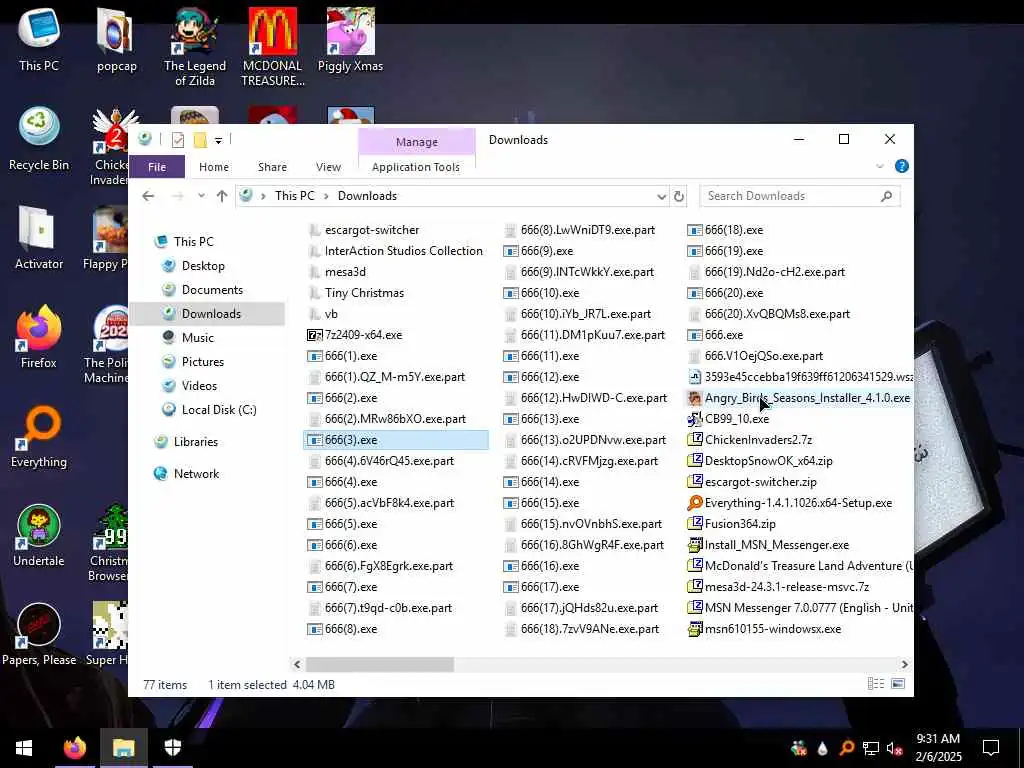1024x768 pixels.
Task: Open recent locations dropdown arrow
Action: pos(201,196)
